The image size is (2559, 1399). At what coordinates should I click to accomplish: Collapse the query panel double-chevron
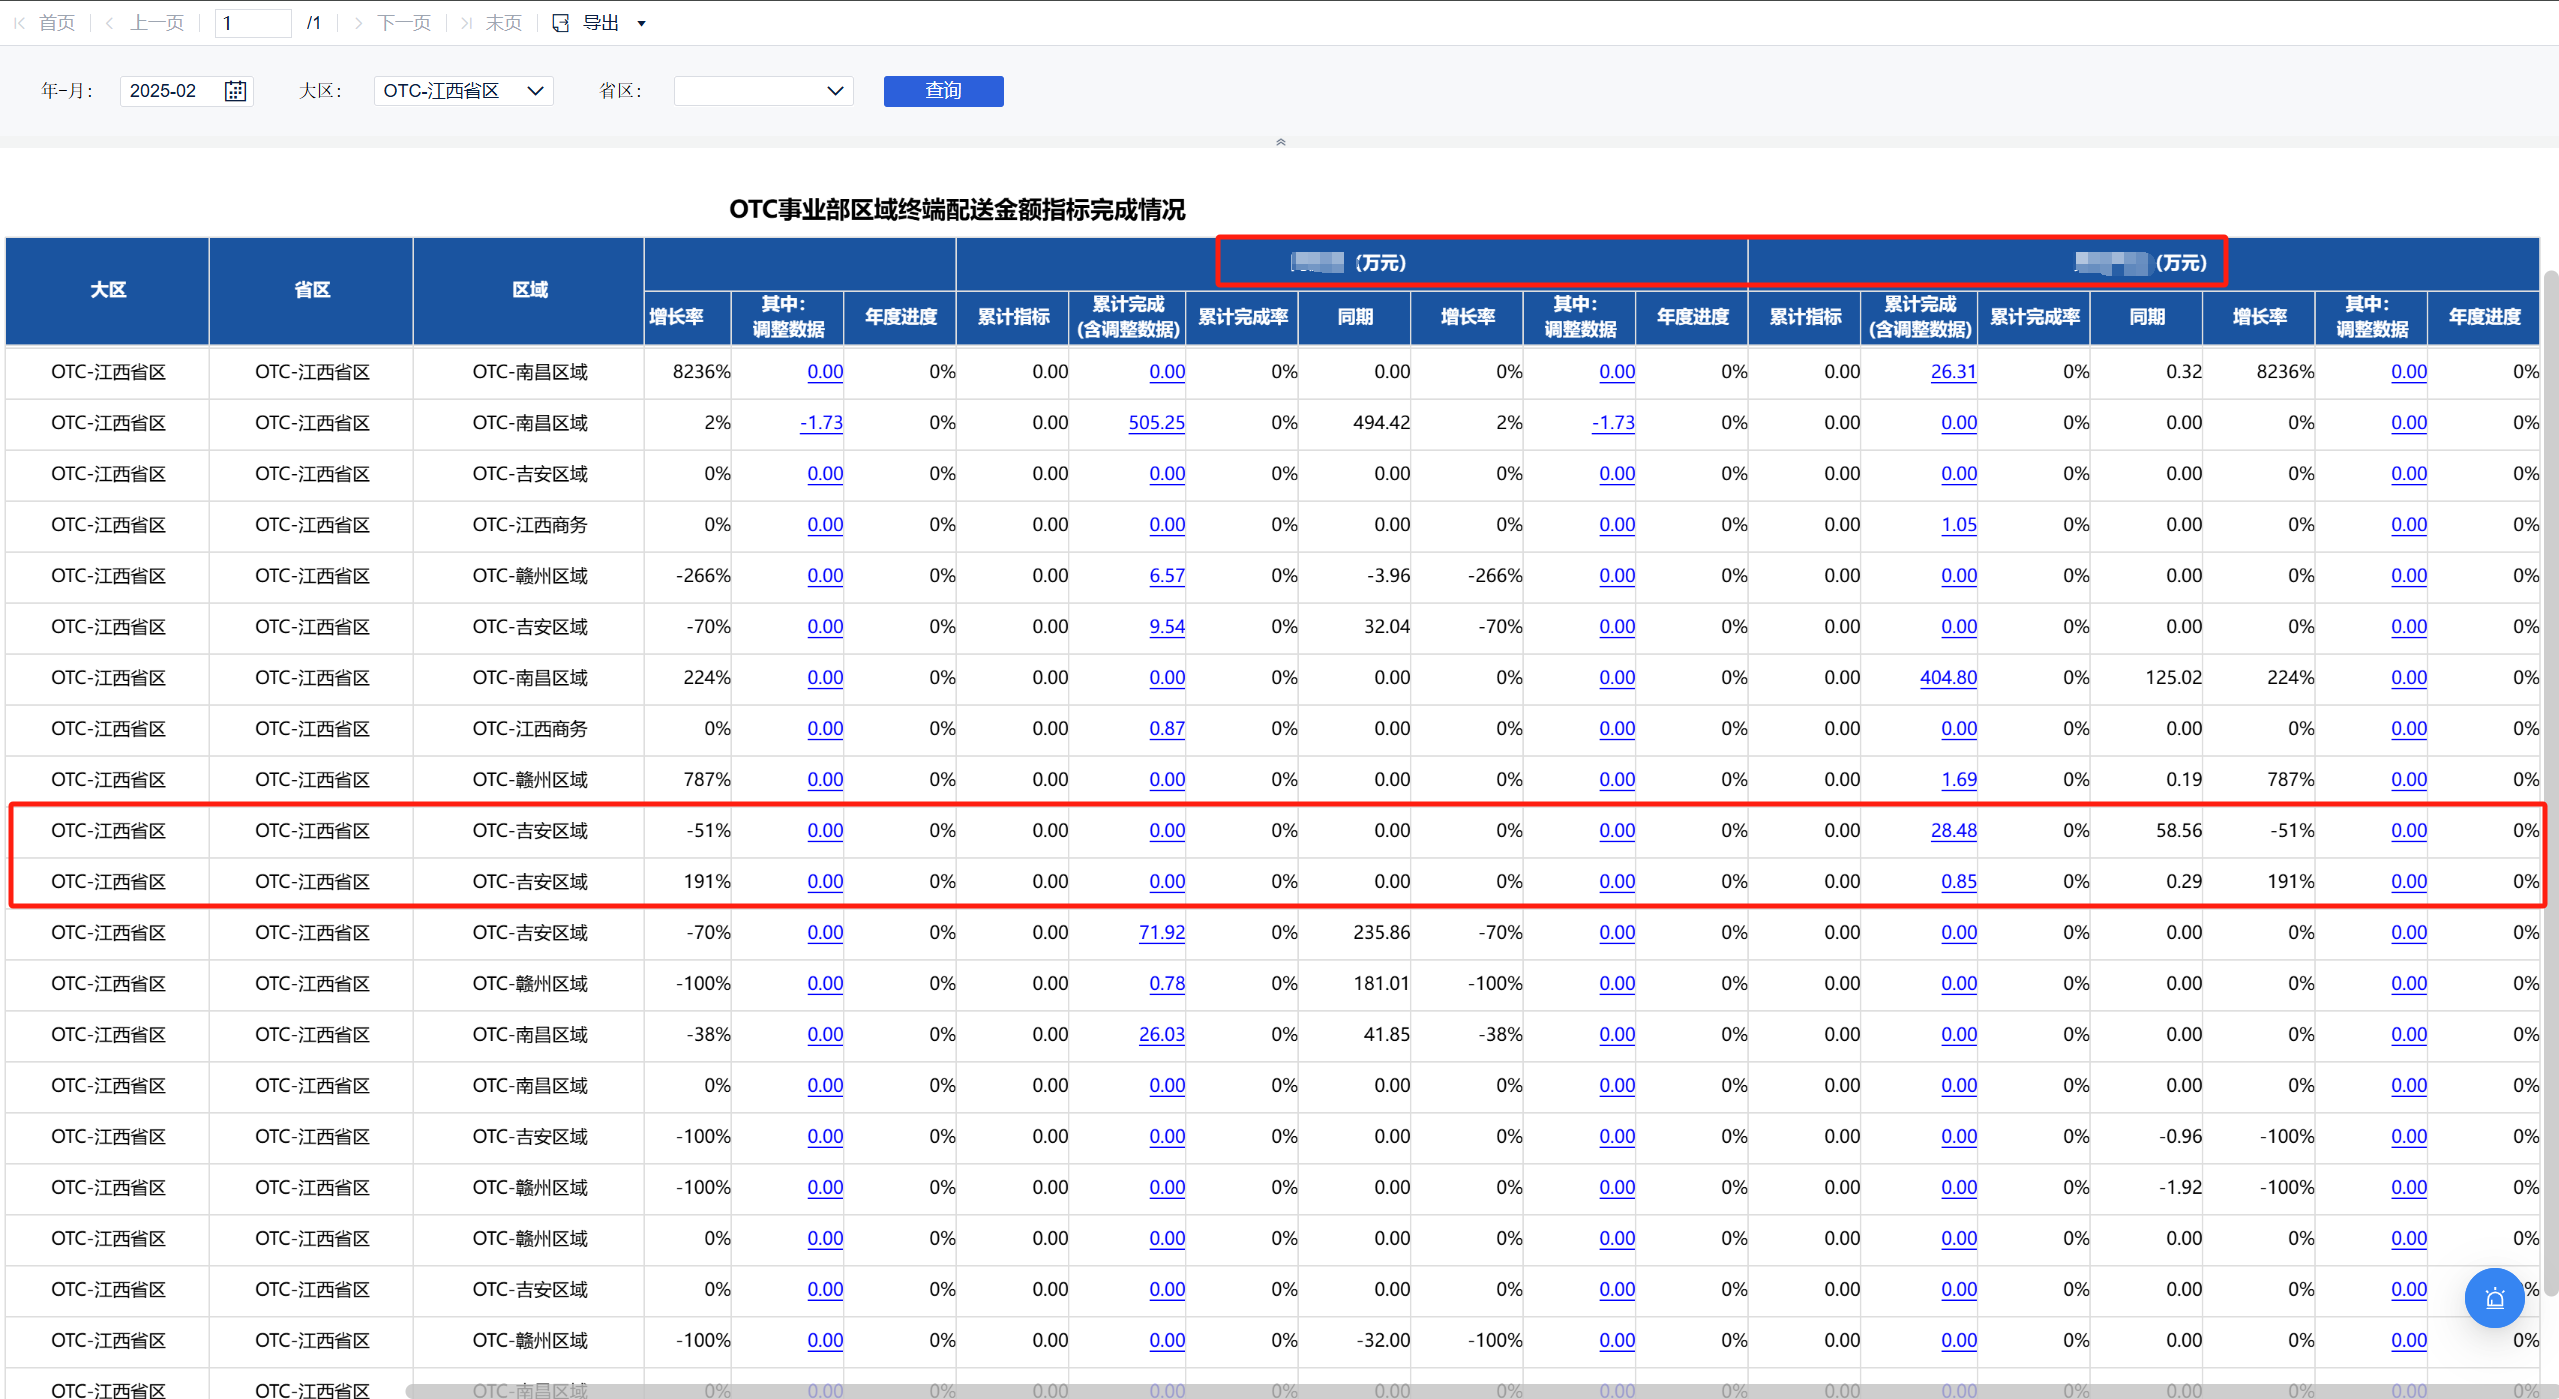pyautogui.click(x=1280, y=142)
